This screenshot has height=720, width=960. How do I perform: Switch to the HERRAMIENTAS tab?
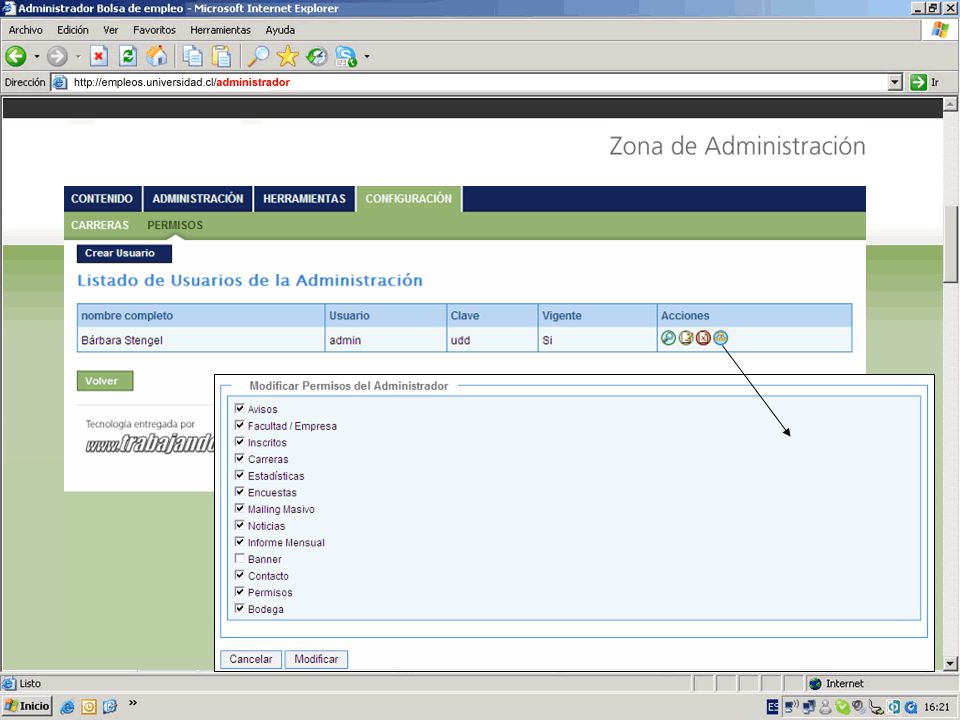[304, 199]
